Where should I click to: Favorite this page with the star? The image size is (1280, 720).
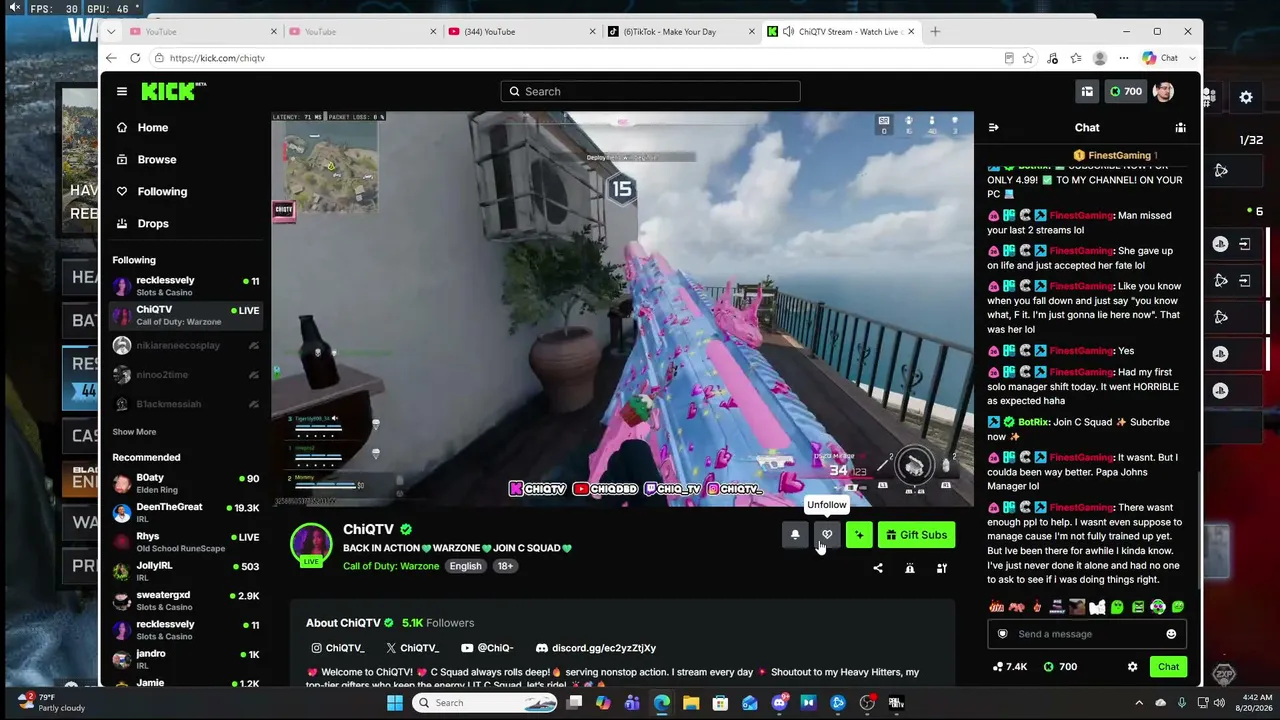tap(1028, 58)
